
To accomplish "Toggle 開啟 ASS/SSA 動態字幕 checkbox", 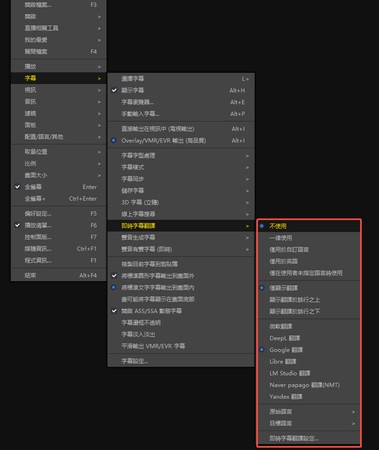I will [181, 311].
